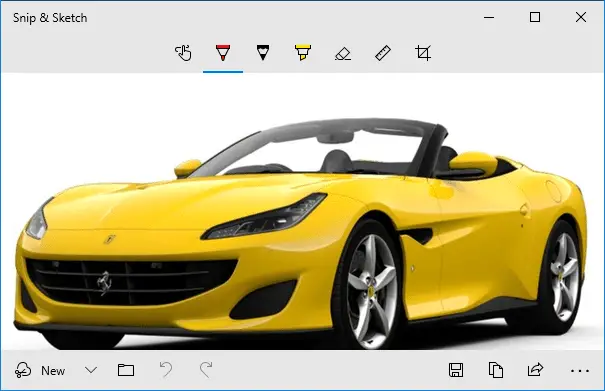Open the Ruler tool
This screenshot has height=391, width=605.
point(383,53)
